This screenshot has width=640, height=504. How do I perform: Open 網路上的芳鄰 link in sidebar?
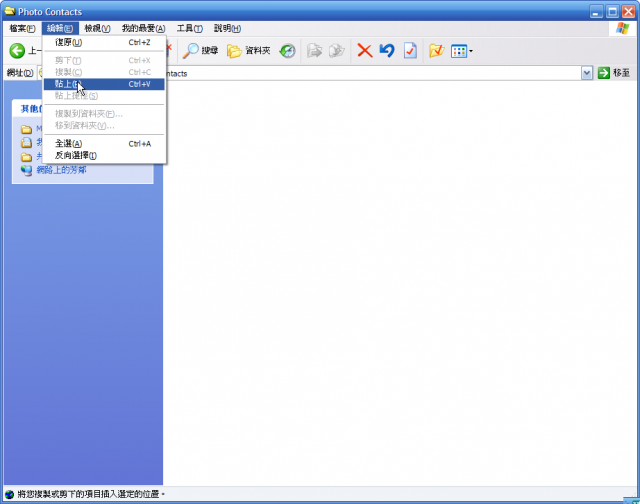point(61,170)
